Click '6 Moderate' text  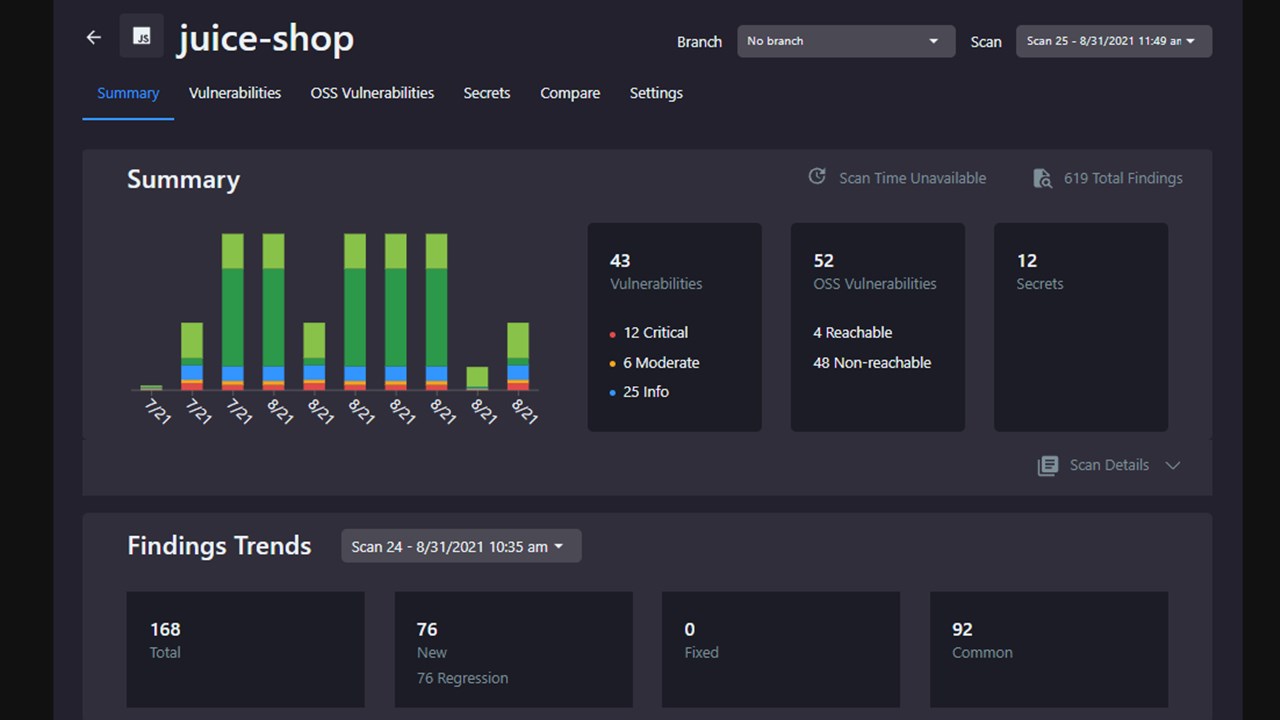(661, 363)
